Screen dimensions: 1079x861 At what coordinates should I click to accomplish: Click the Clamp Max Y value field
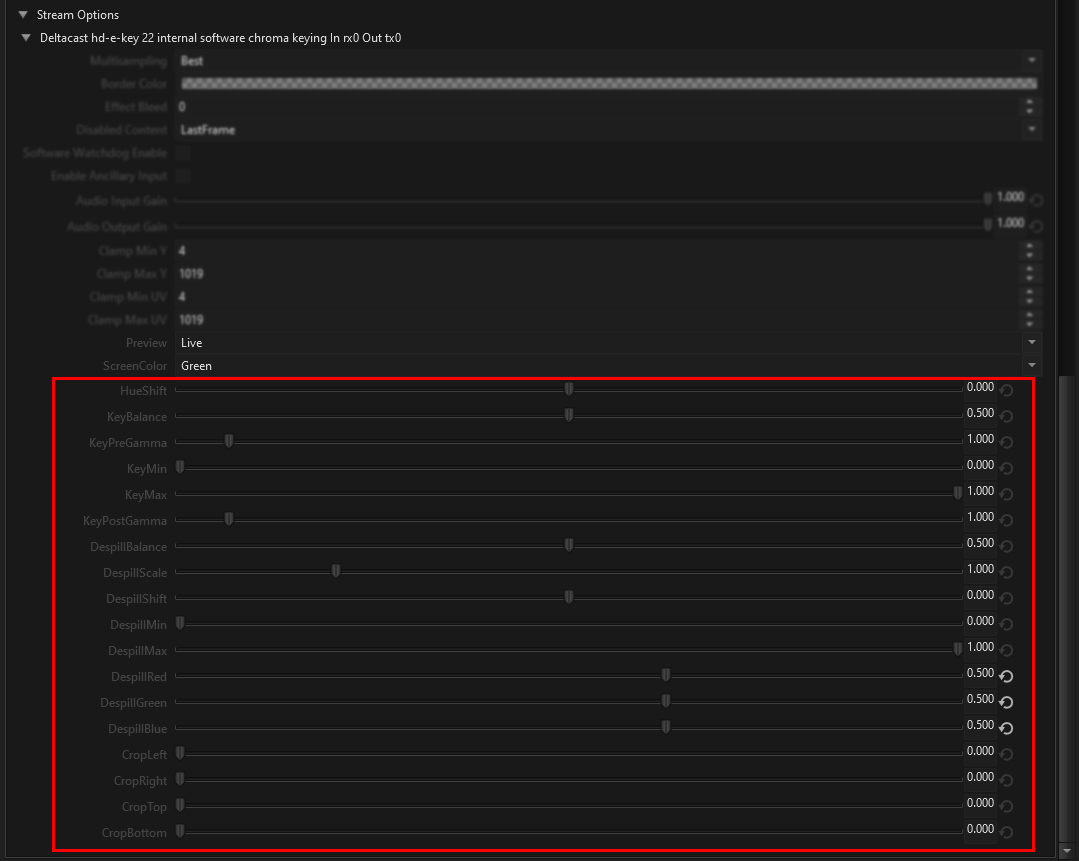598,274
